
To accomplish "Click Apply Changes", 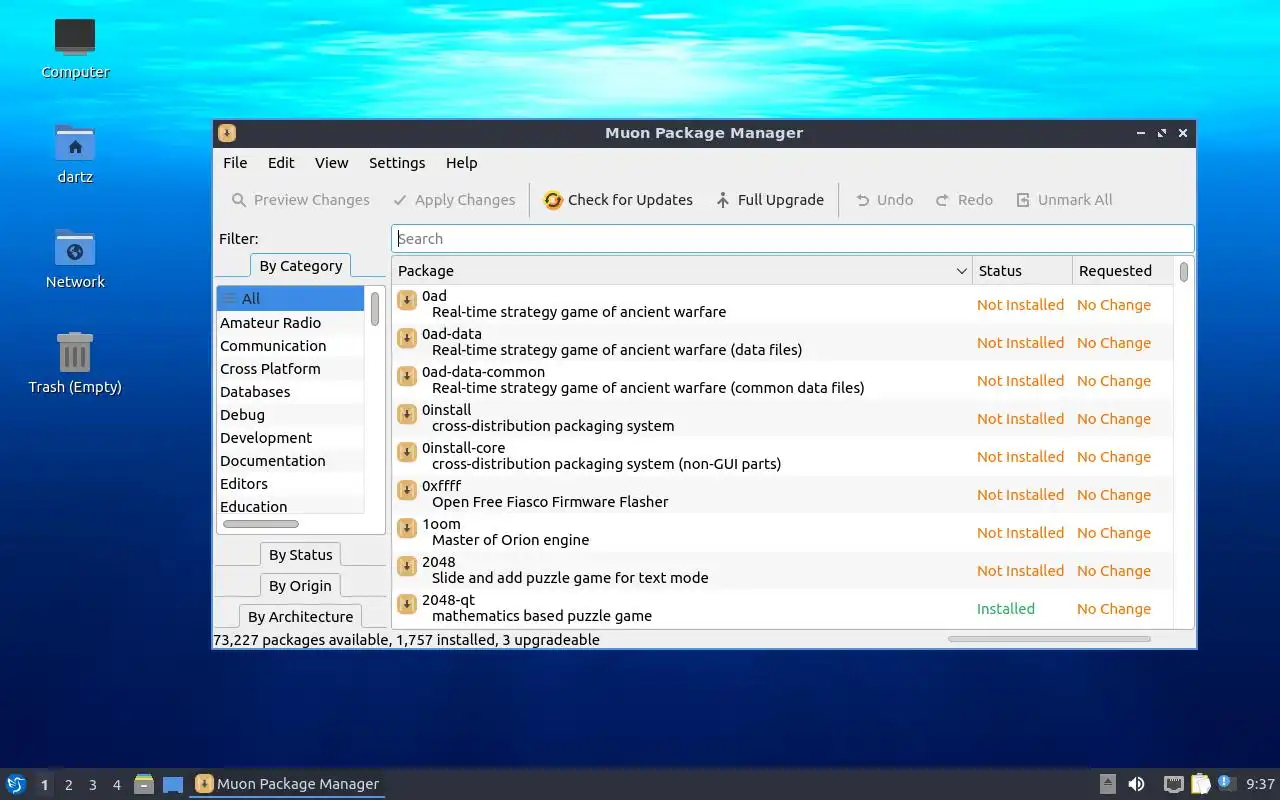I will point(454,200).
